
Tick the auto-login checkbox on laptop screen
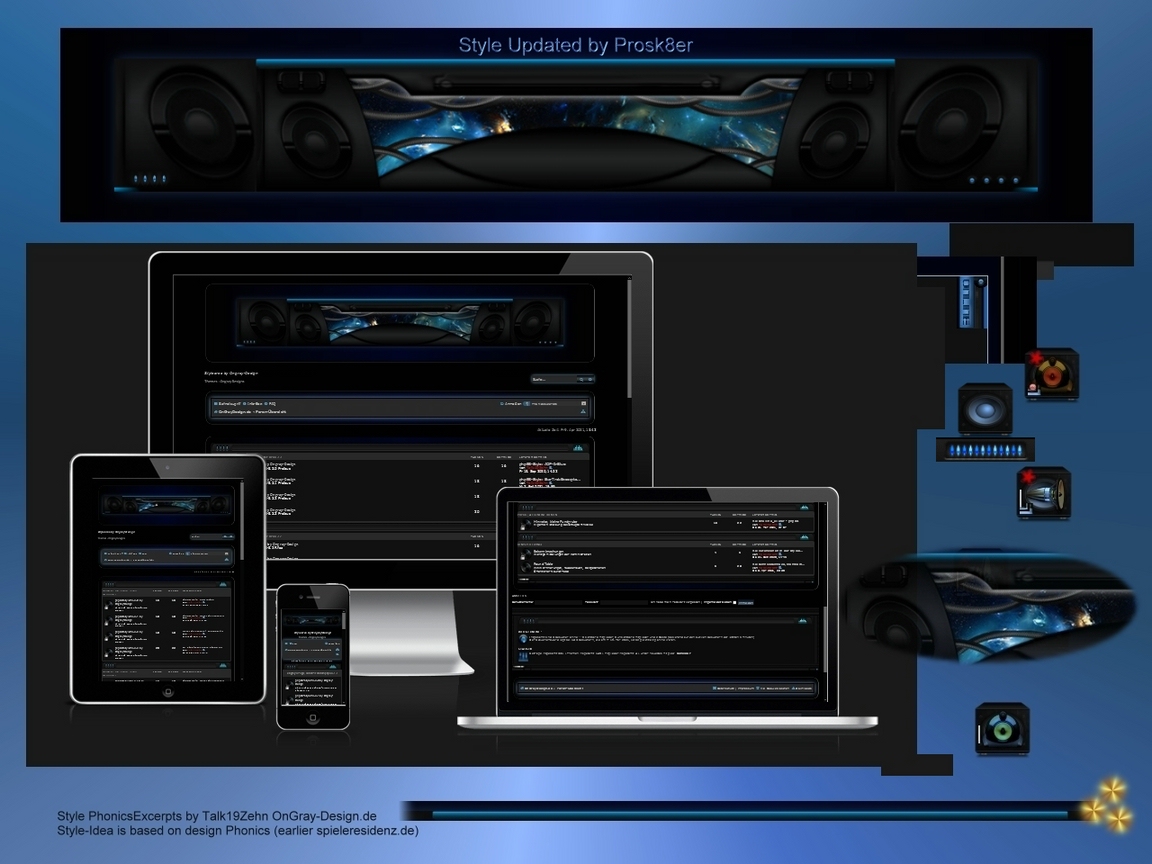point(734,602)
